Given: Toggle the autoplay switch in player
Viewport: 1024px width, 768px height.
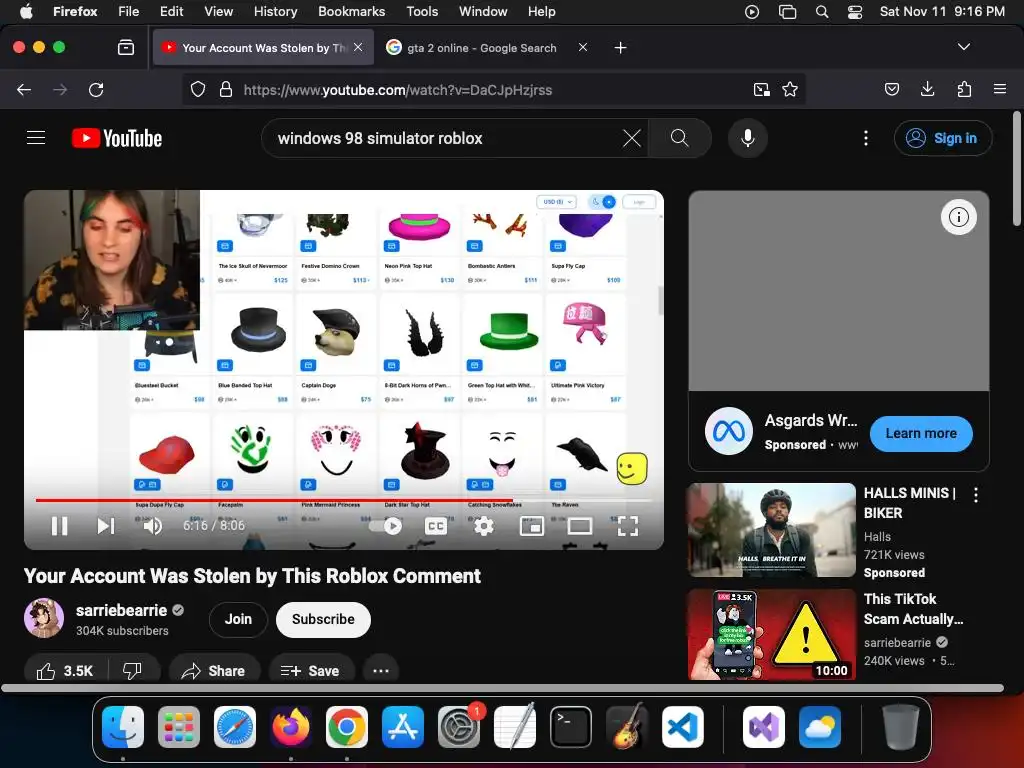Looking at the screenshot, I should [385, 526].
